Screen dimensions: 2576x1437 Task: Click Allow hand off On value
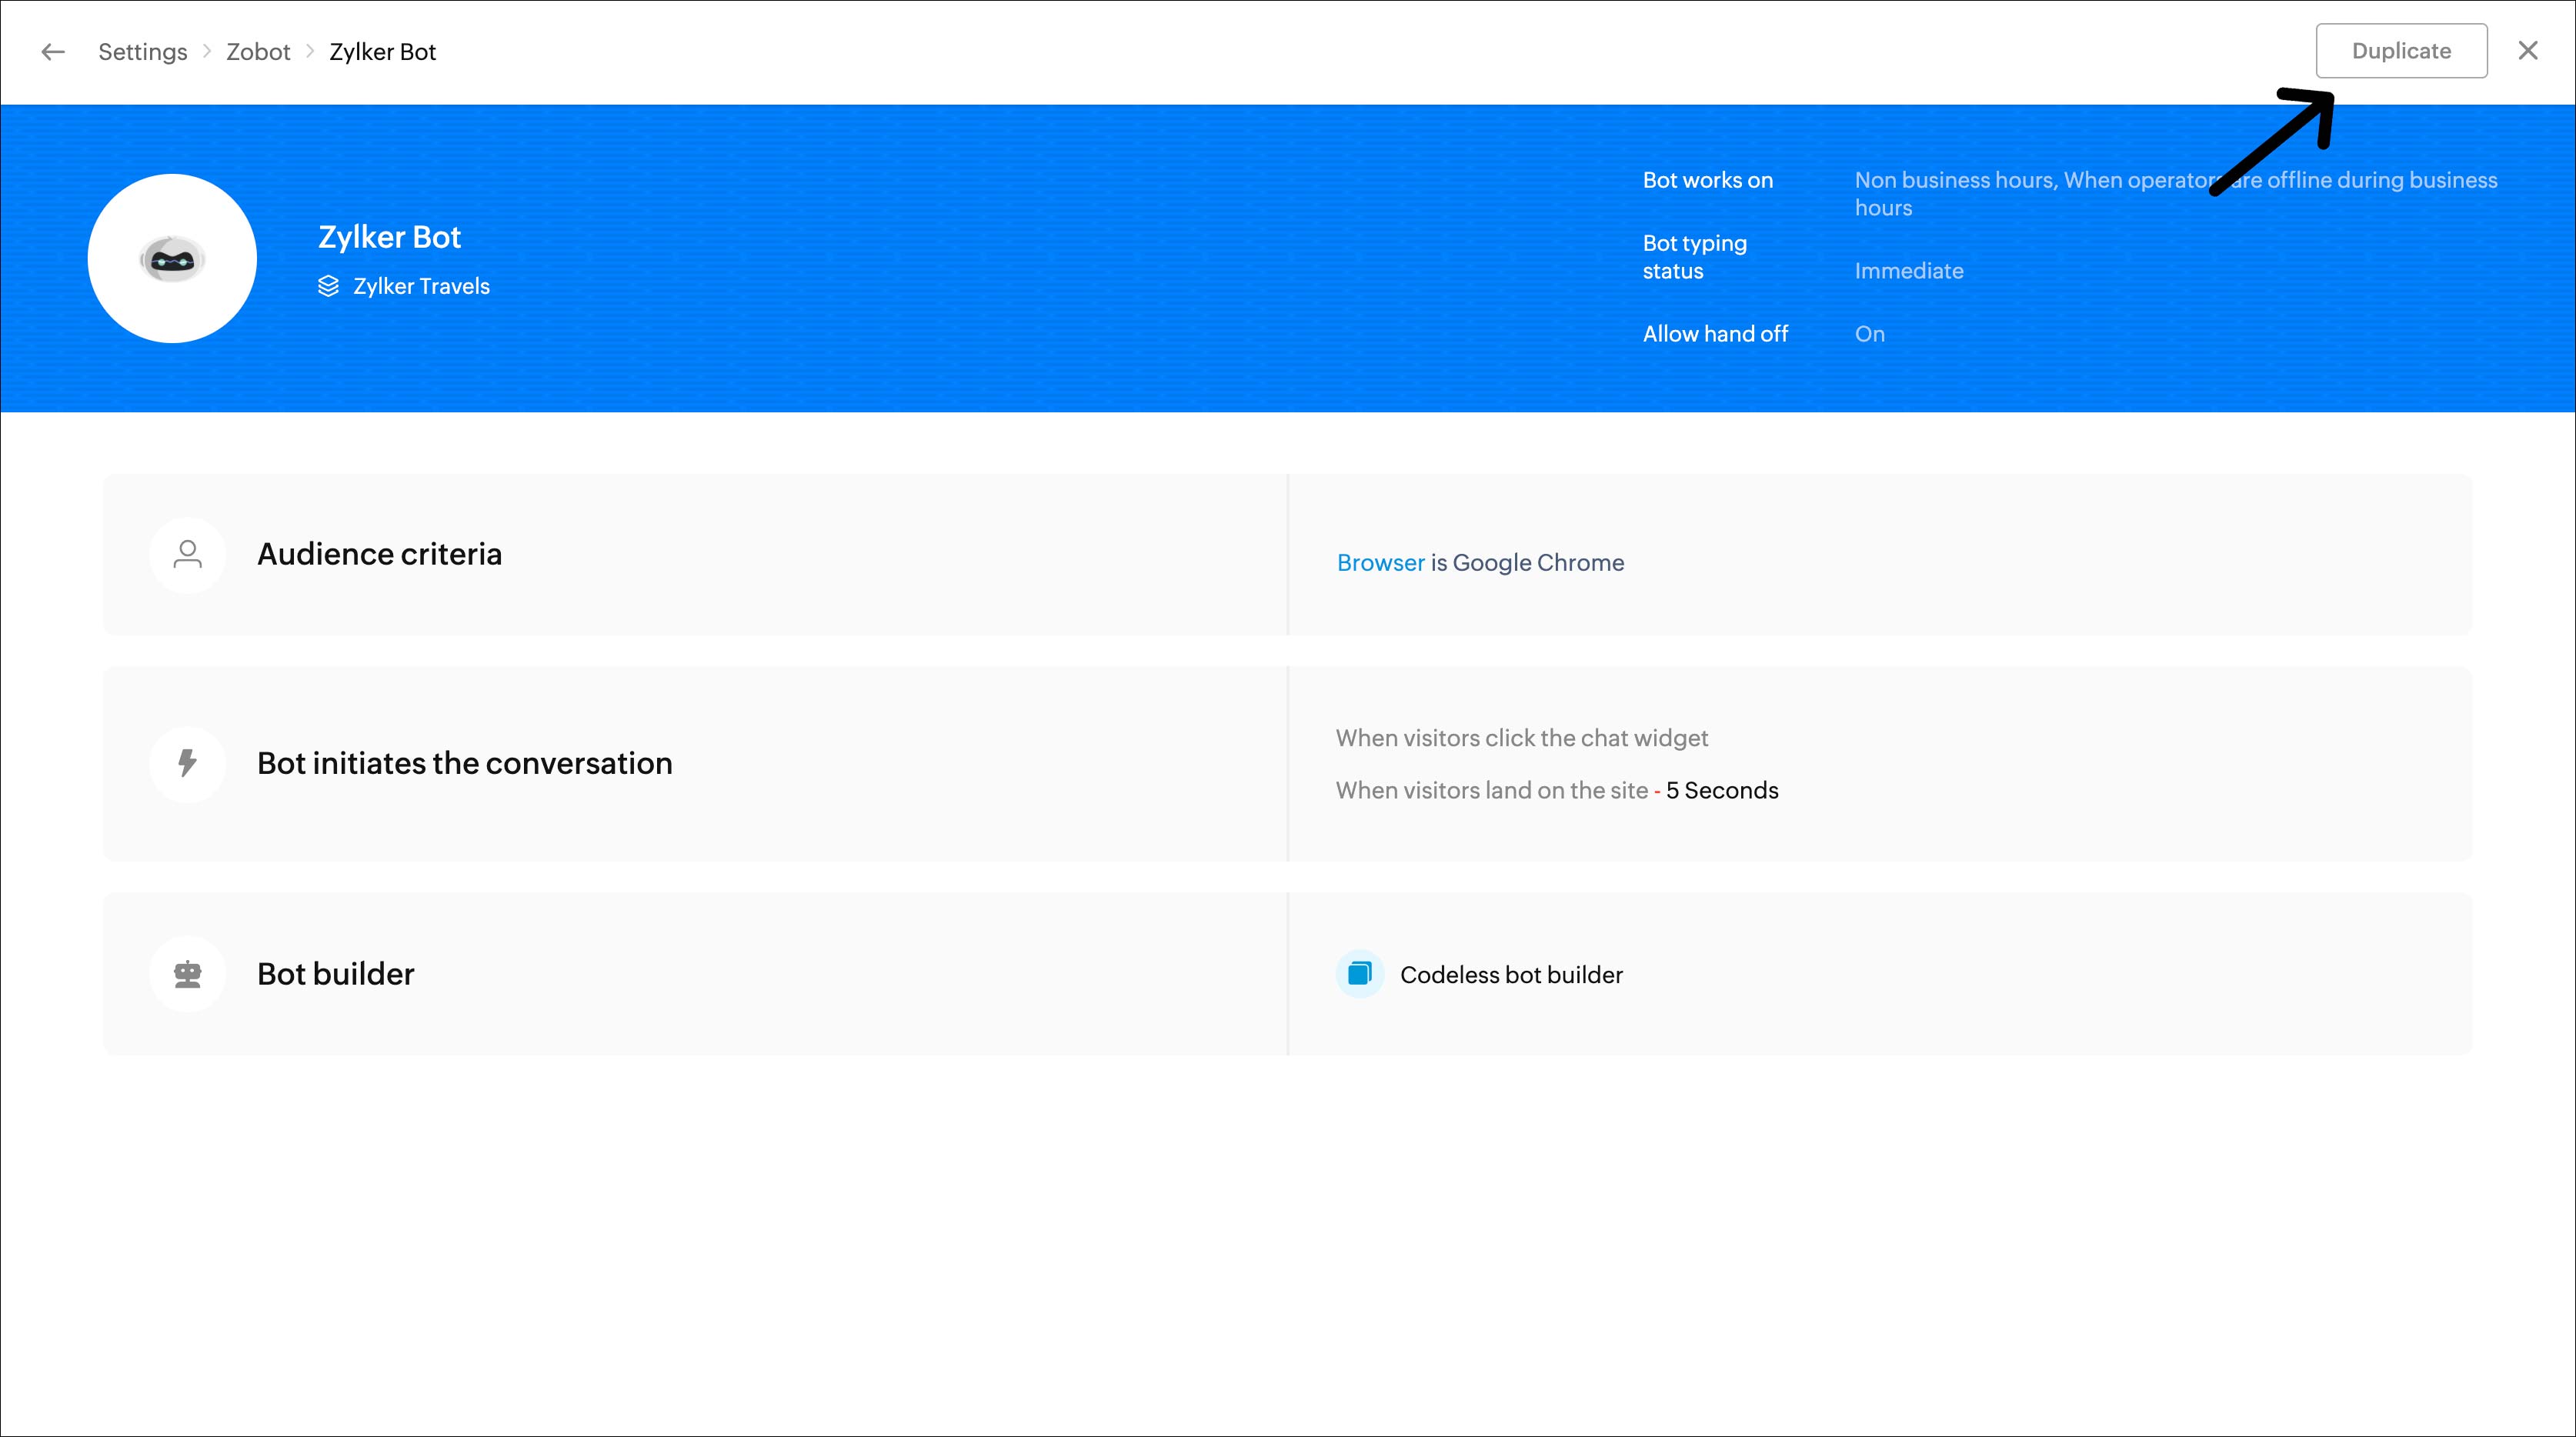click(x=1869, y=334)
